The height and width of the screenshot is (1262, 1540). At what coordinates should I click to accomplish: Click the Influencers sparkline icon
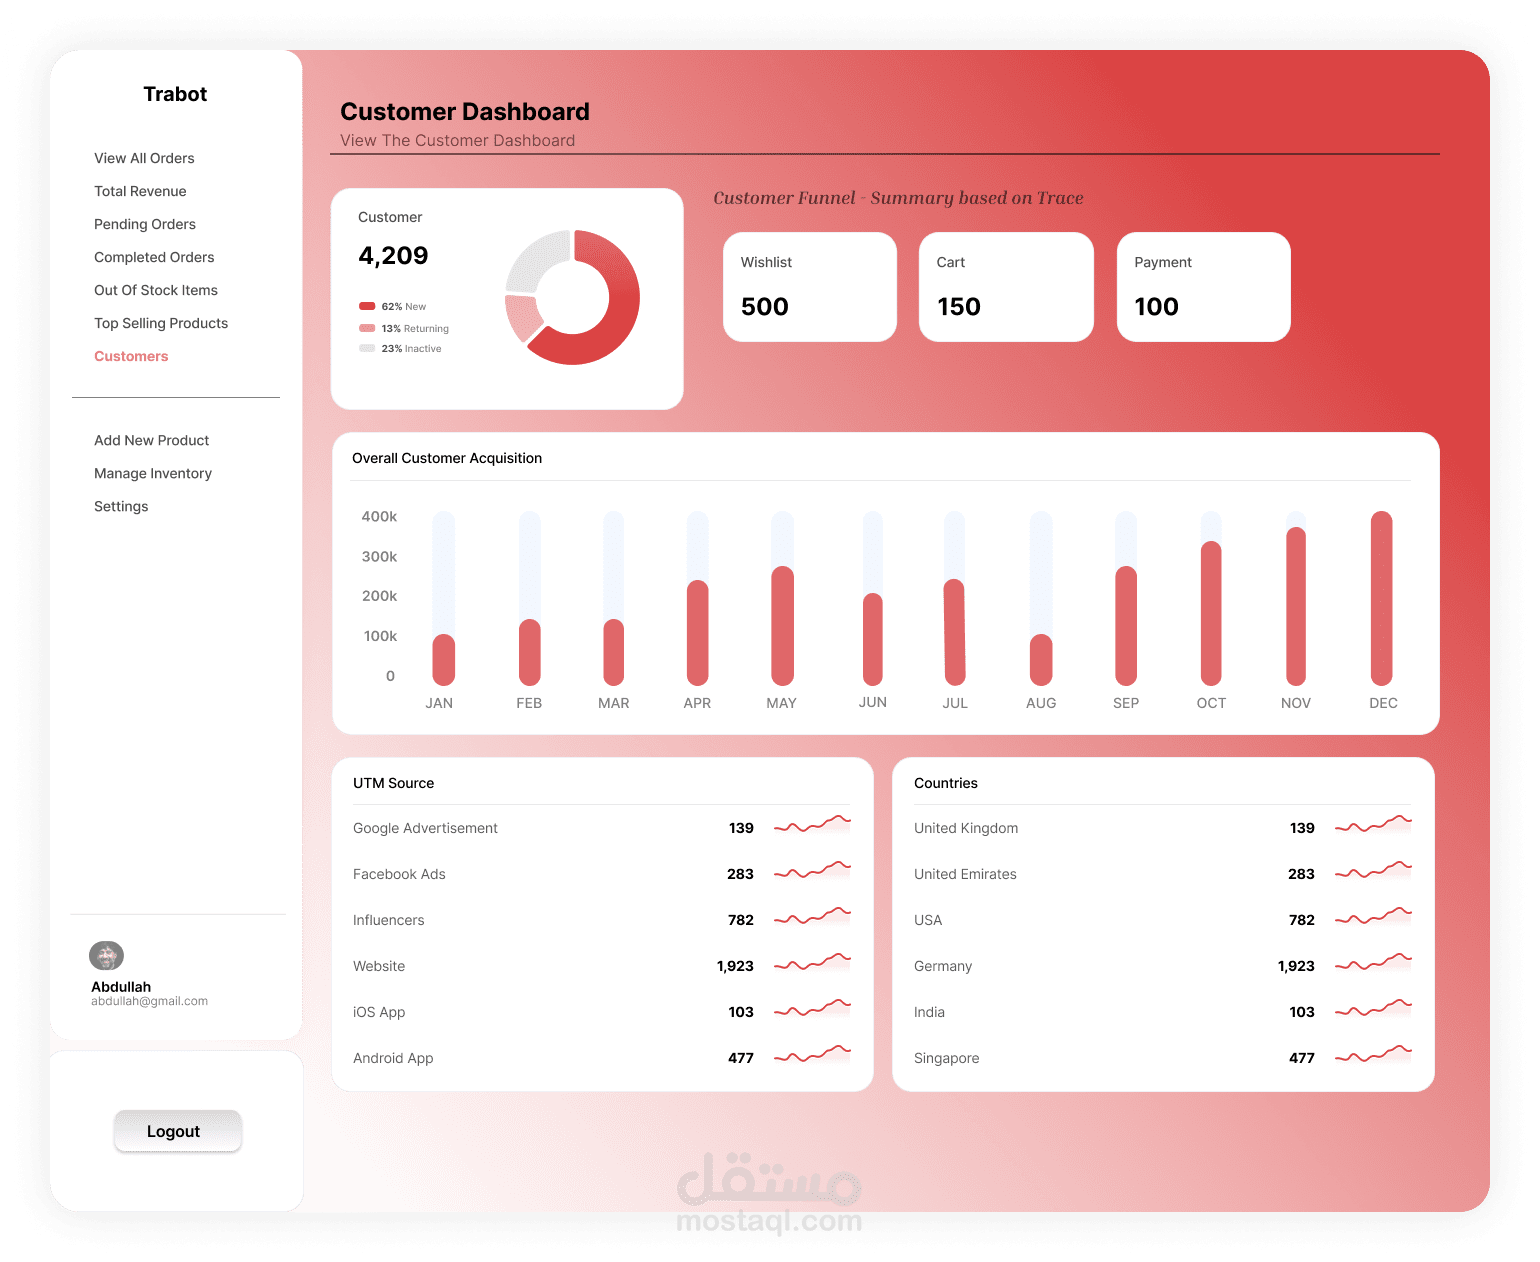tap(812, 917)
